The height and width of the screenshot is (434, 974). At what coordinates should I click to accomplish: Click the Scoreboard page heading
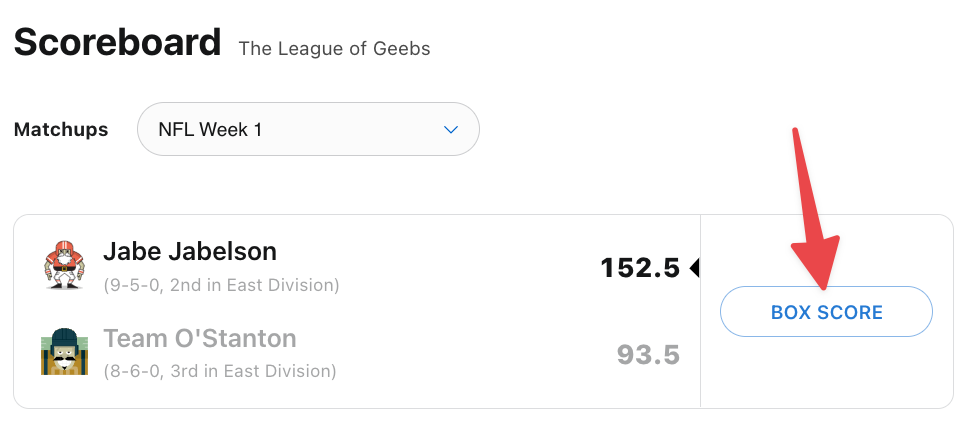pyautogui.click(x=117, y=42)
